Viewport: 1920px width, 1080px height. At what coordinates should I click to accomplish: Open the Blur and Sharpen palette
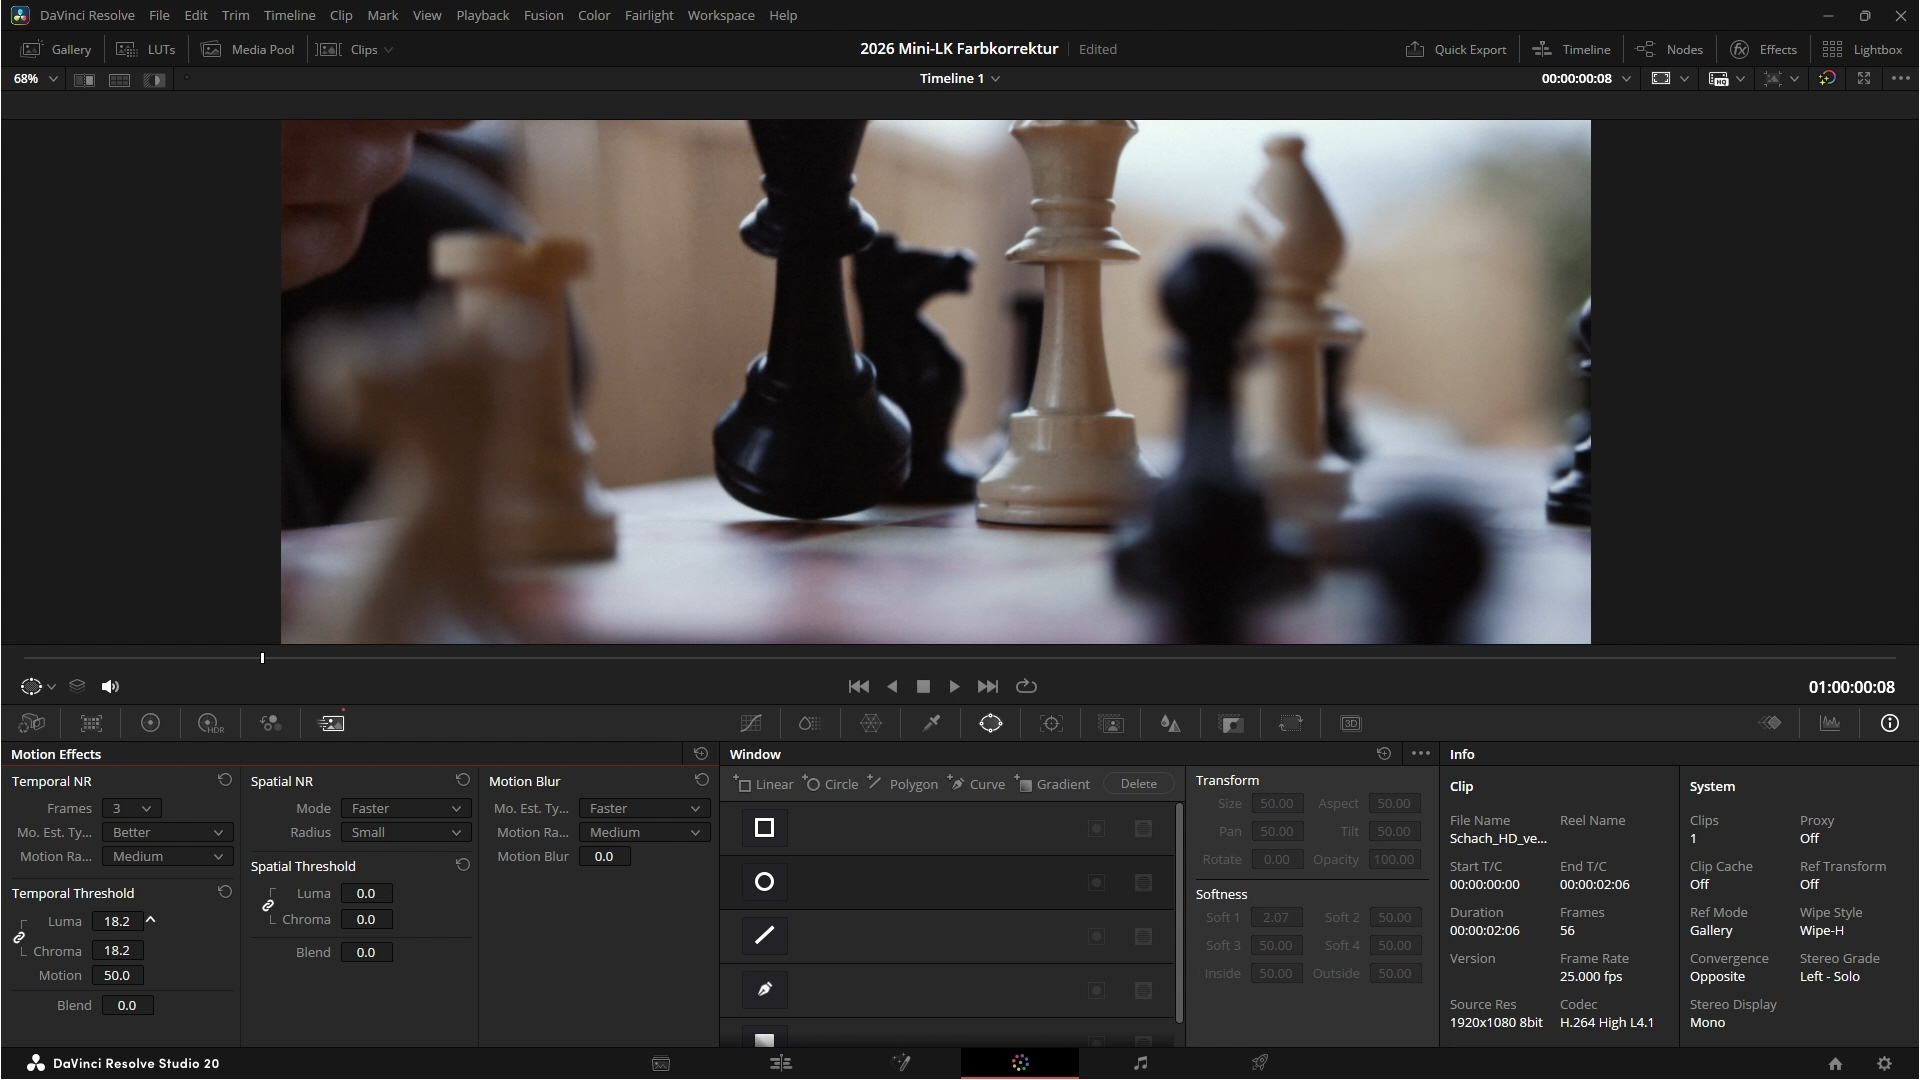click(1170, 723)
